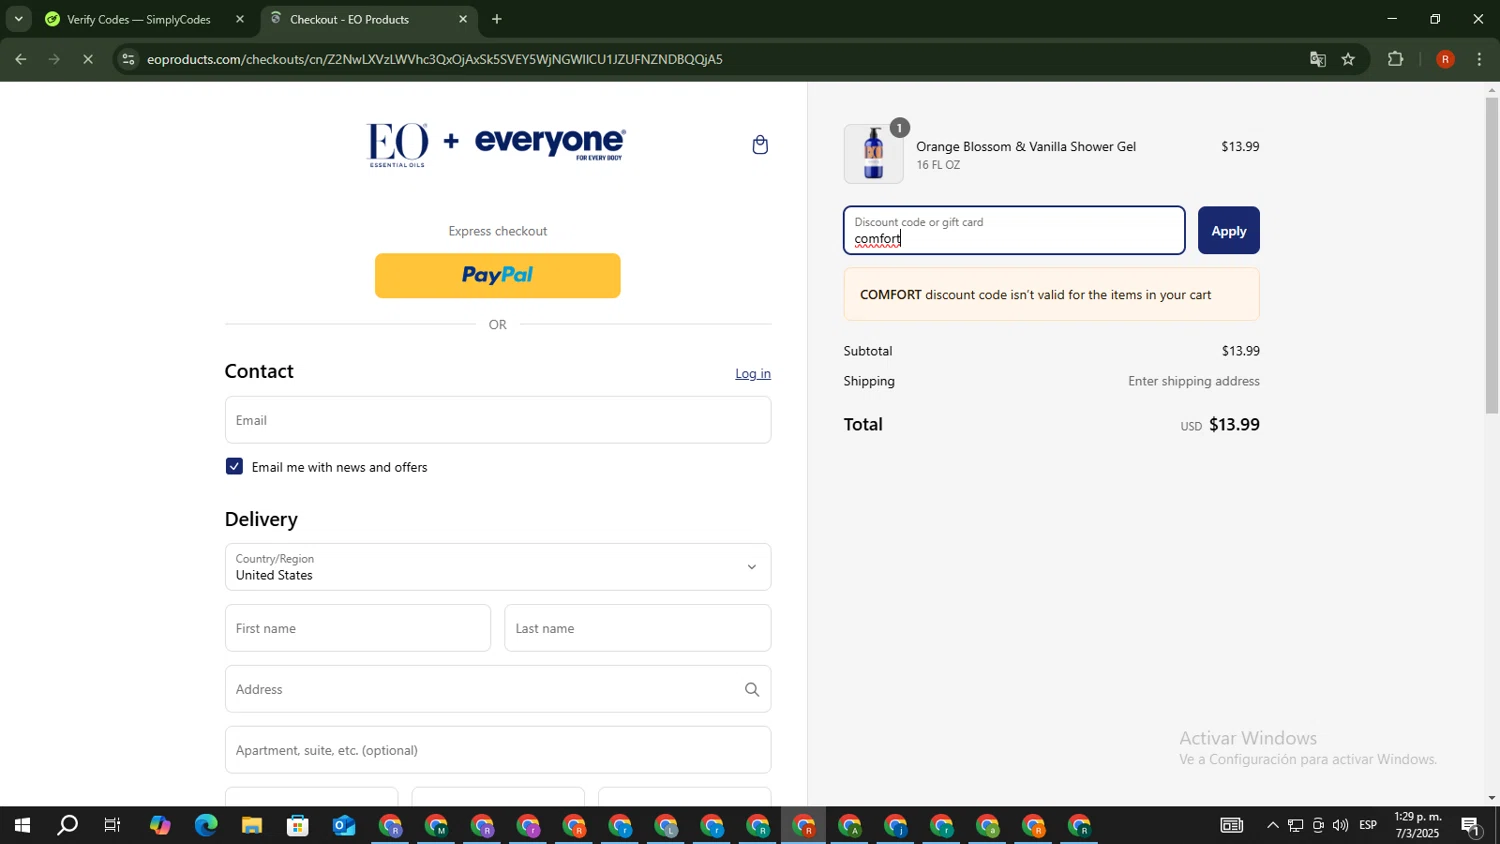
Task: Close the Verify Codes tab
Action: click(240, 19)
